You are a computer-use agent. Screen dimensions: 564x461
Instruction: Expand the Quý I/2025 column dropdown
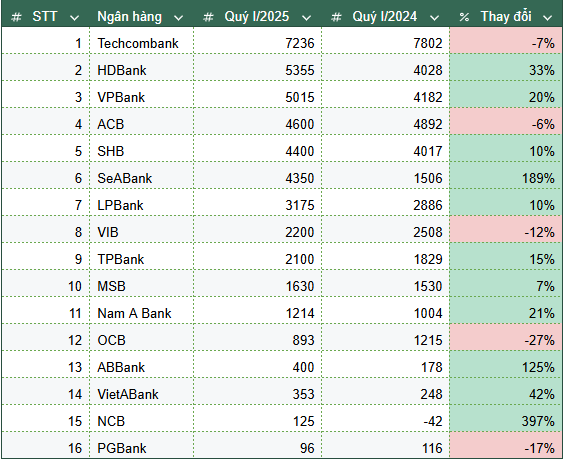[306, 18]
